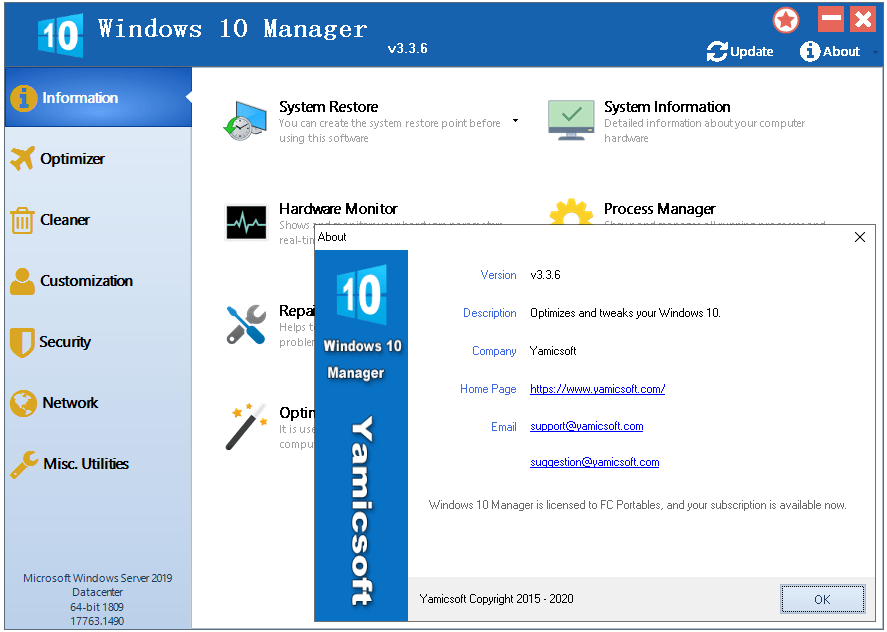Click the Information circle icon in sidebar
The width and height of the screenshot is (887, 632).
point(24,98)
